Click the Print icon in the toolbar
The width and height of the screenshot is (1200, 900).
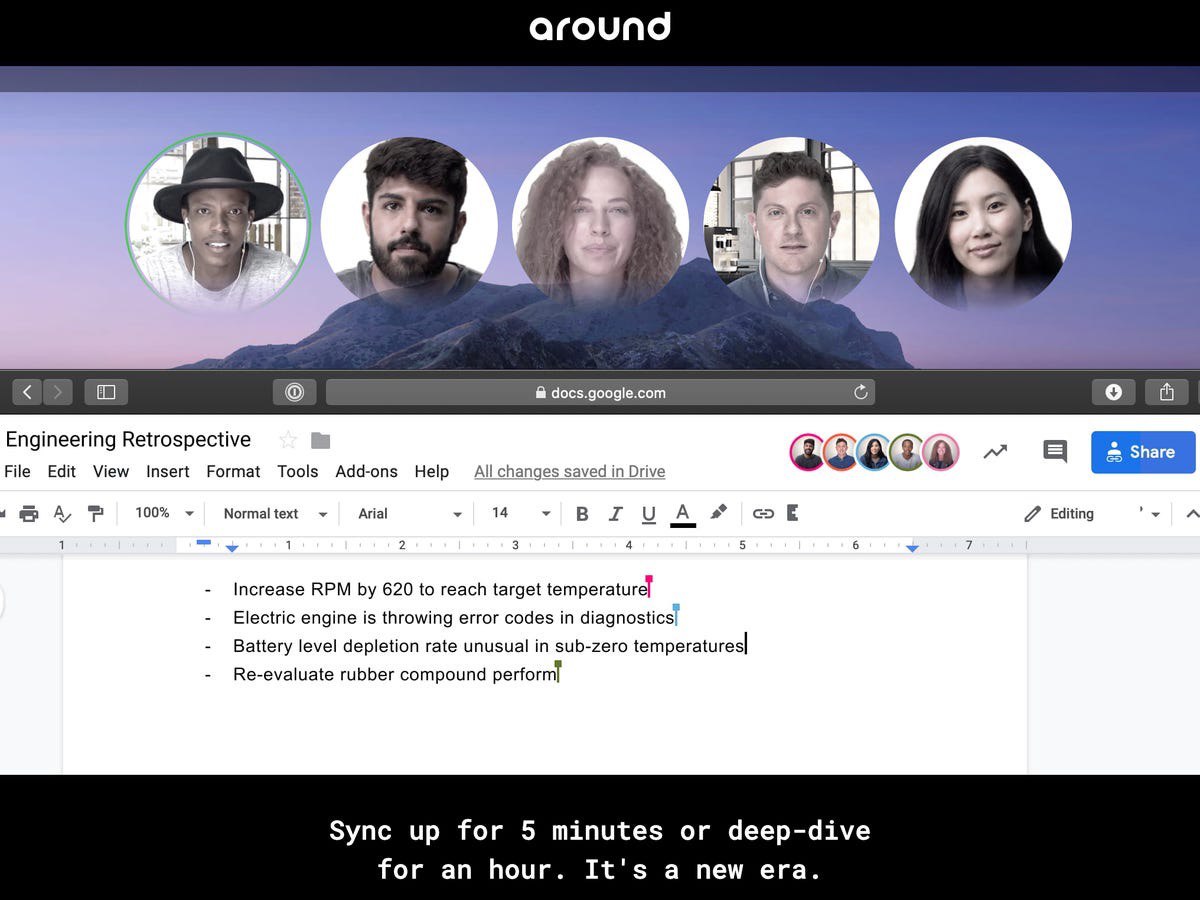pos(29,514)
